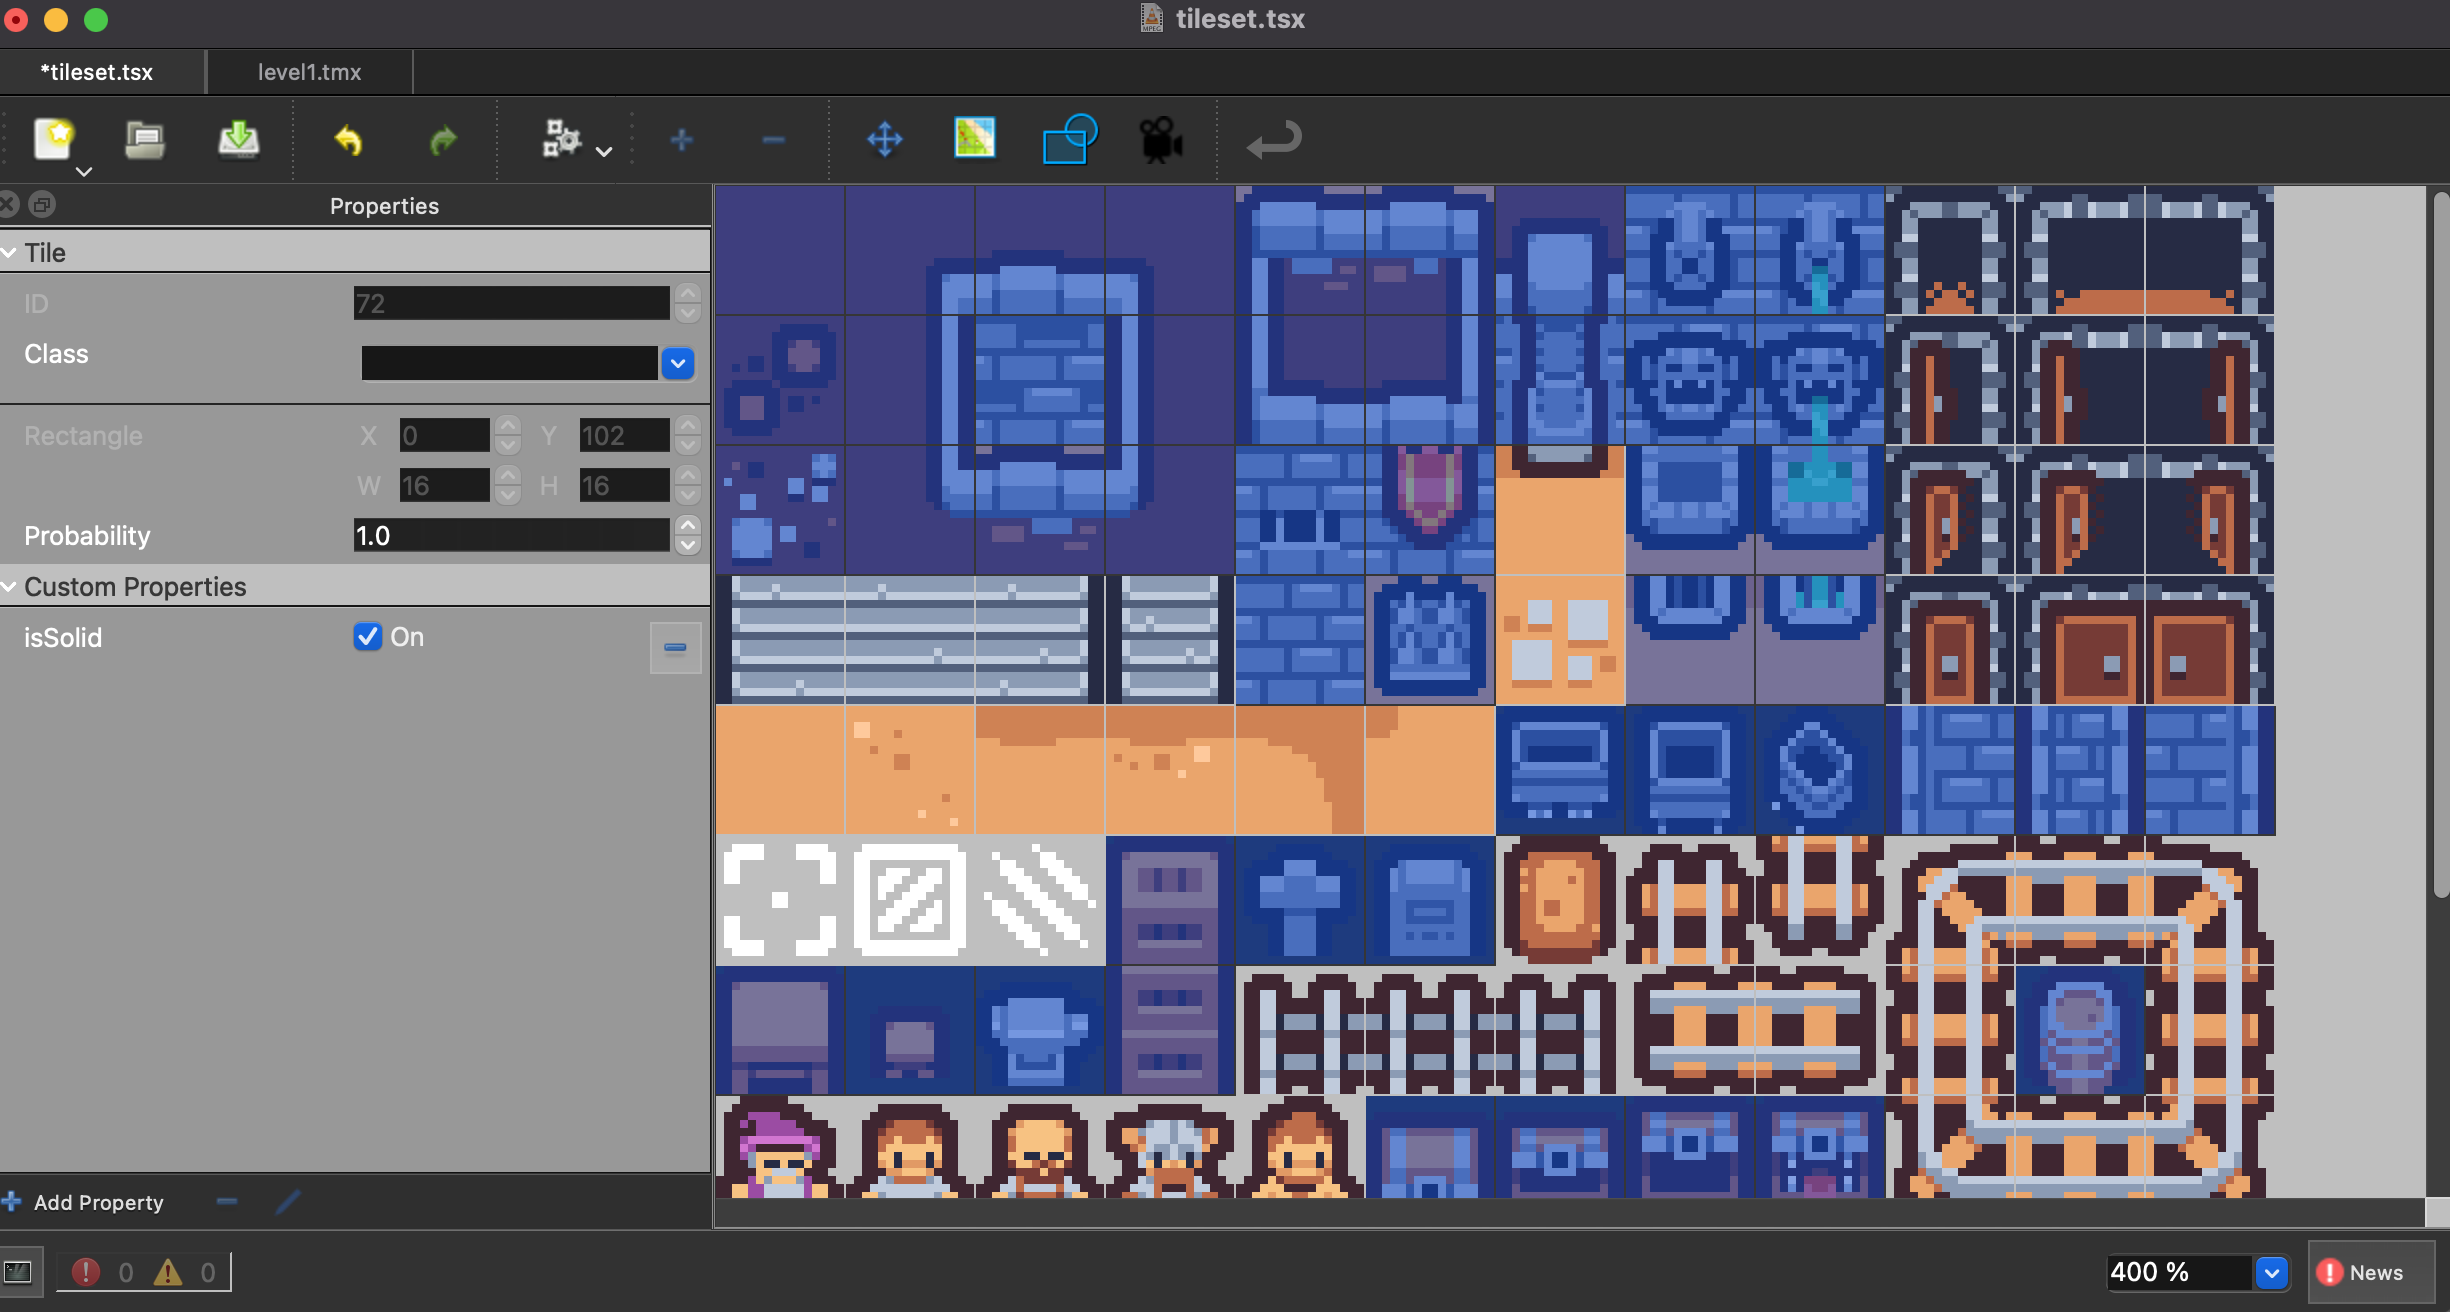Click the Rename Property pencil icon
2450x1312 pixels.
pos(288,1201)
